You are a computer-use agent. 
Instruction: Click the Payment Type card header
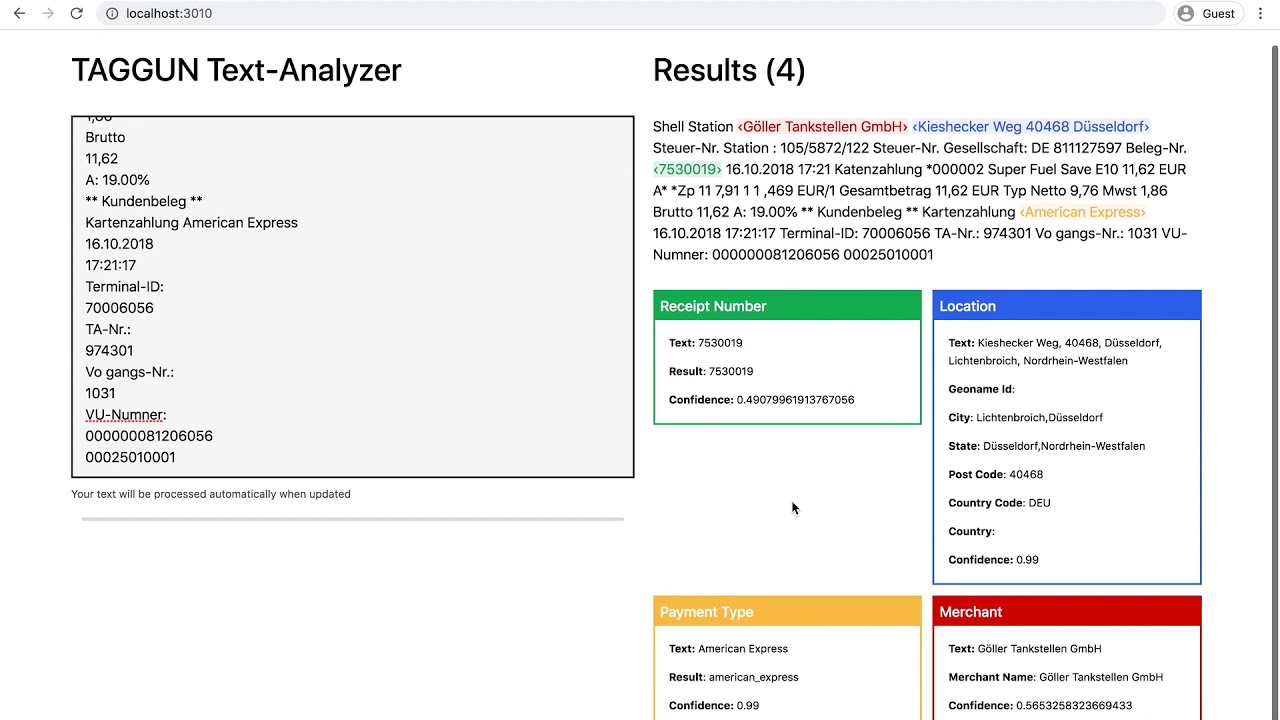787,612
